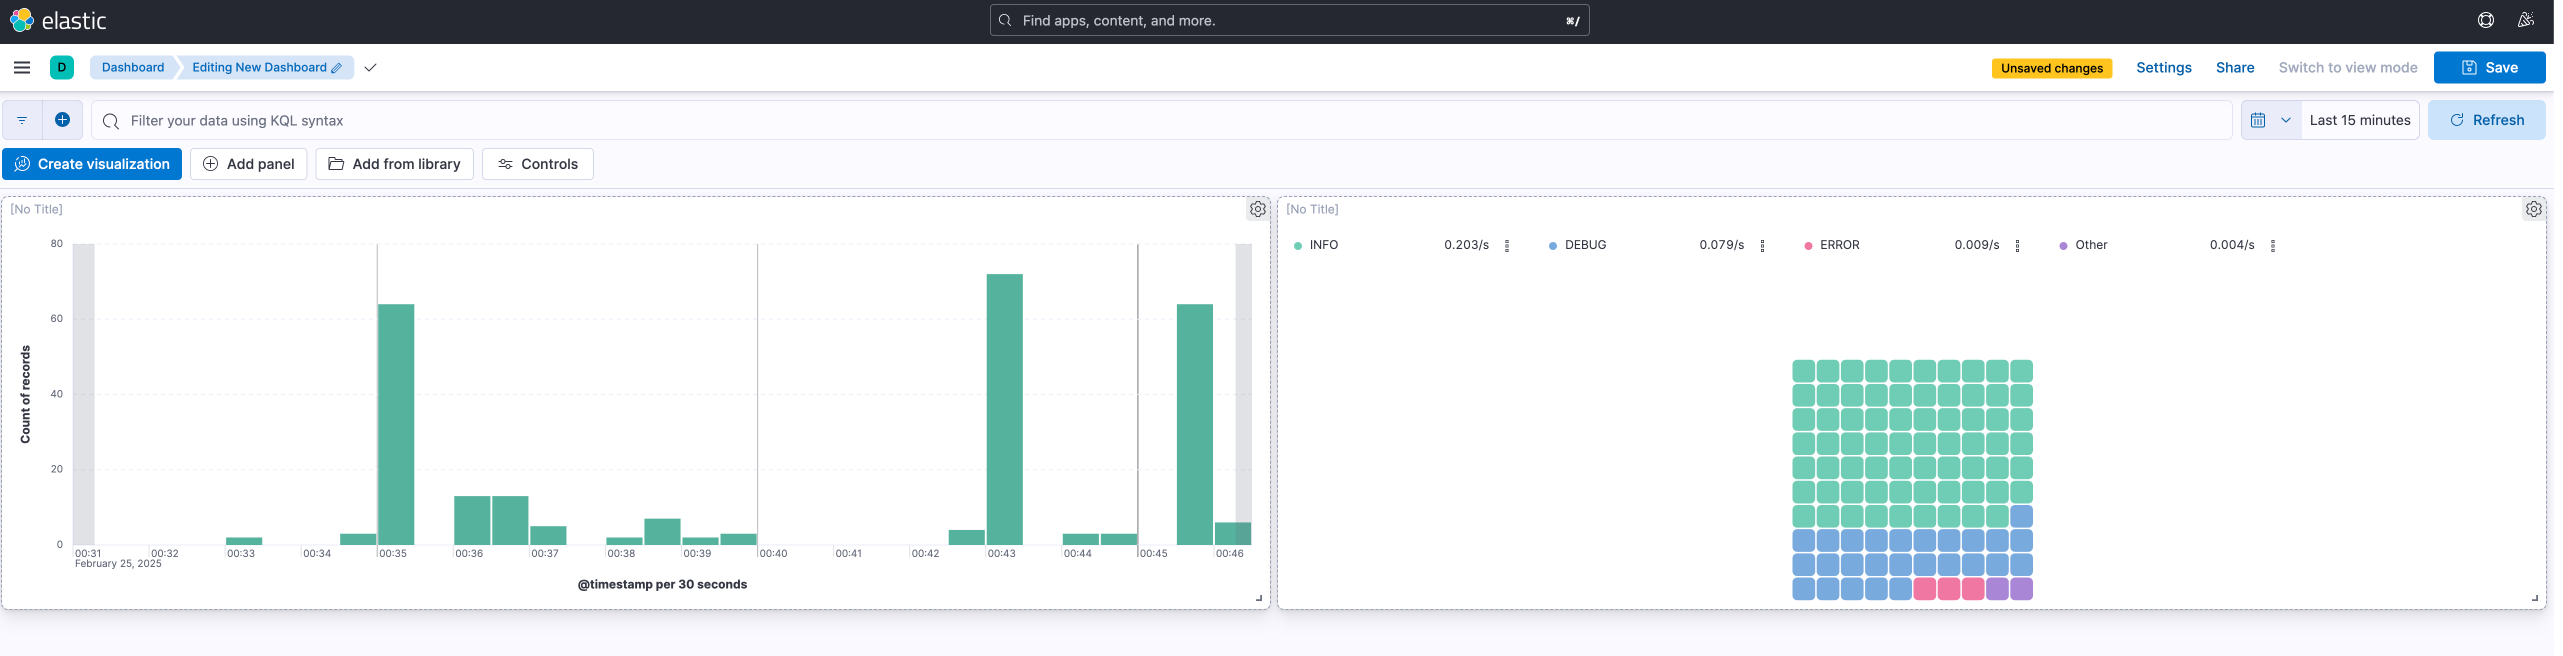Click the INFO legend label

point(1324,245)
